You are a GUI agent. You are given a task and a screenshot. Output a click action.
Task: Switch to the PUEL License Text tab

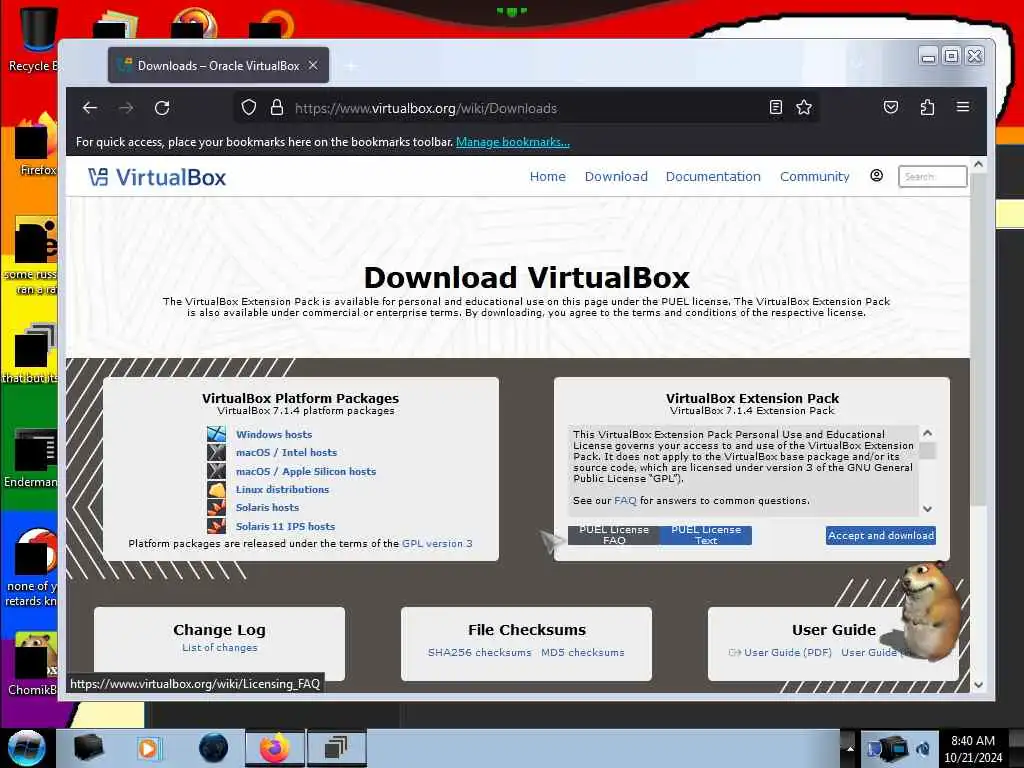pos(706,535)
